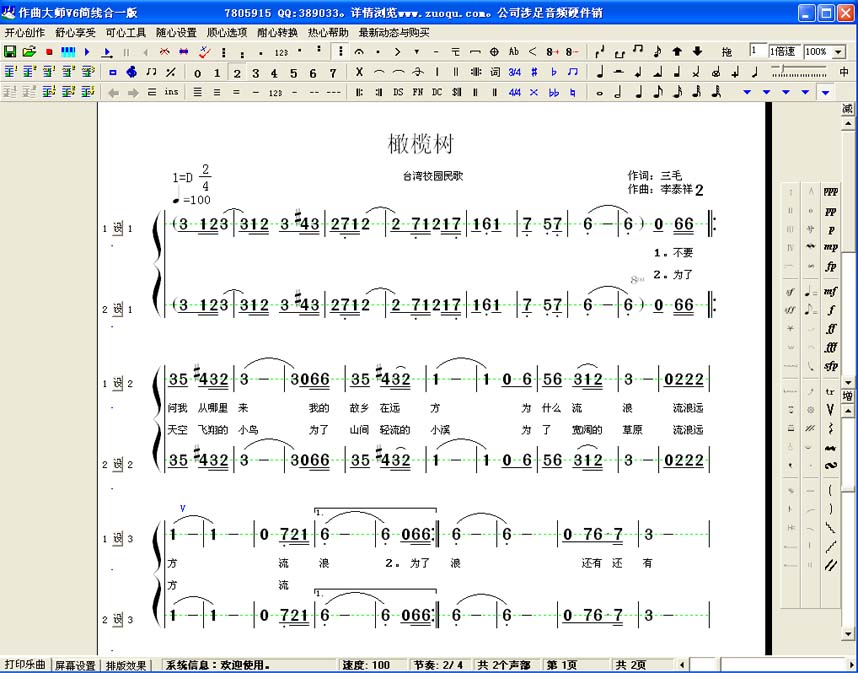858x673 pixels.
Task: Insert a 4/4 time signature
Action: click(x=514, y=92)
